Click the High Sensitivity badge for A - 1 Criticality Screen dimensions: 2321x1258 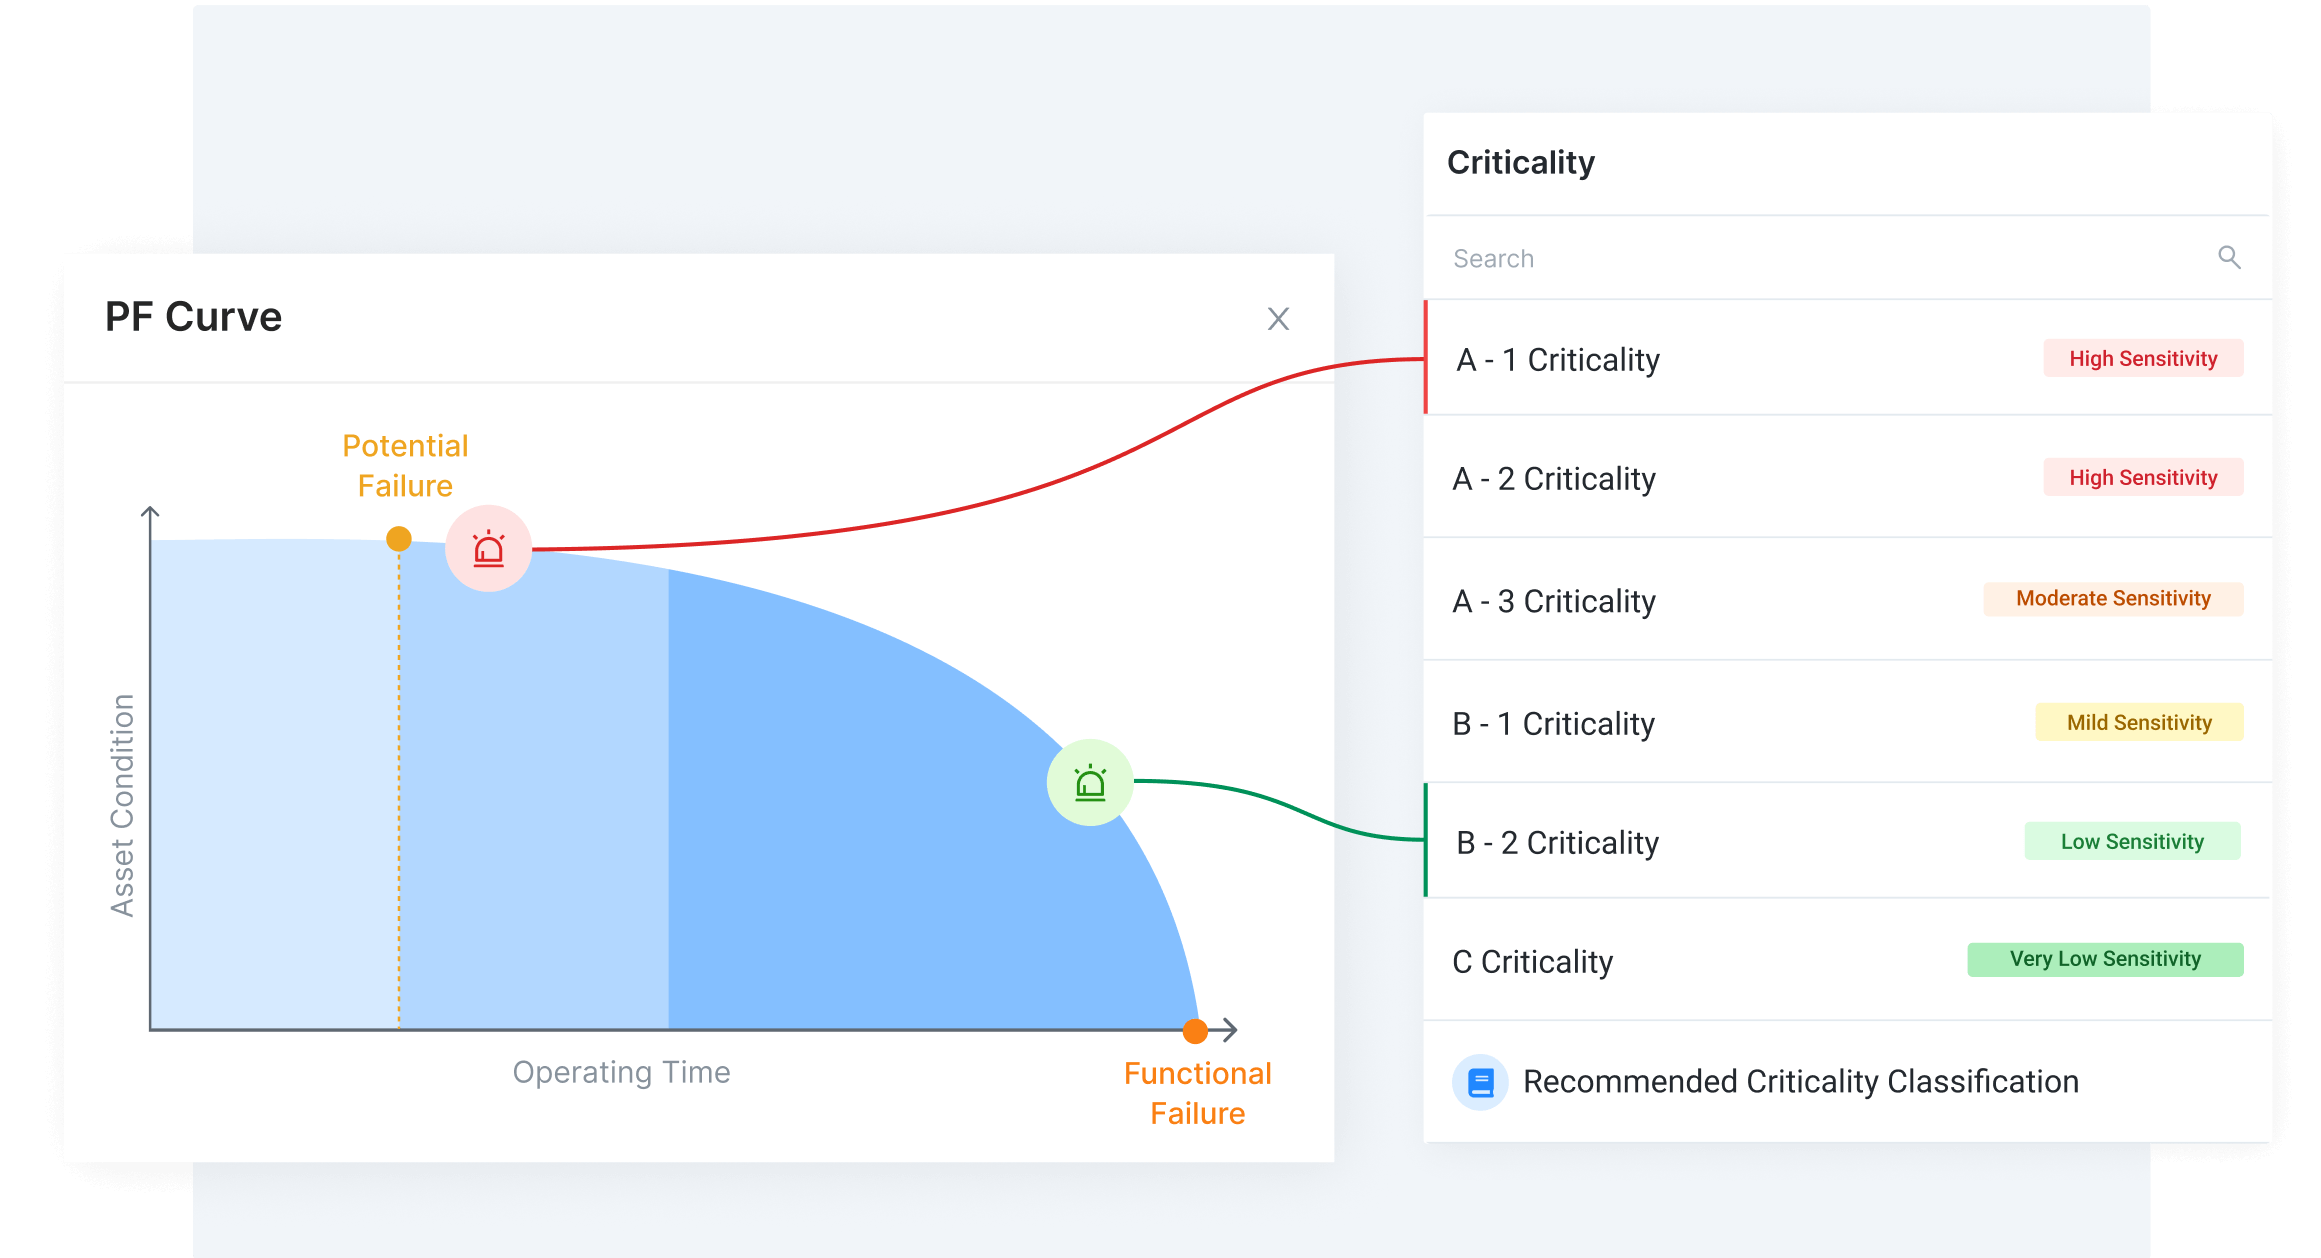tap(2143, 358)
